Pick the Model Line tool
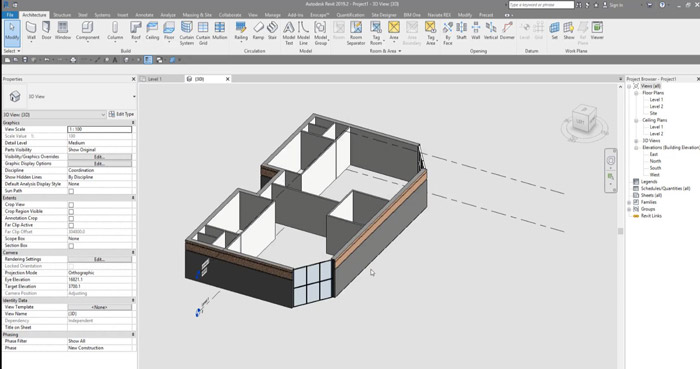The height and width of the screenshot is (369, 700). 304,33
